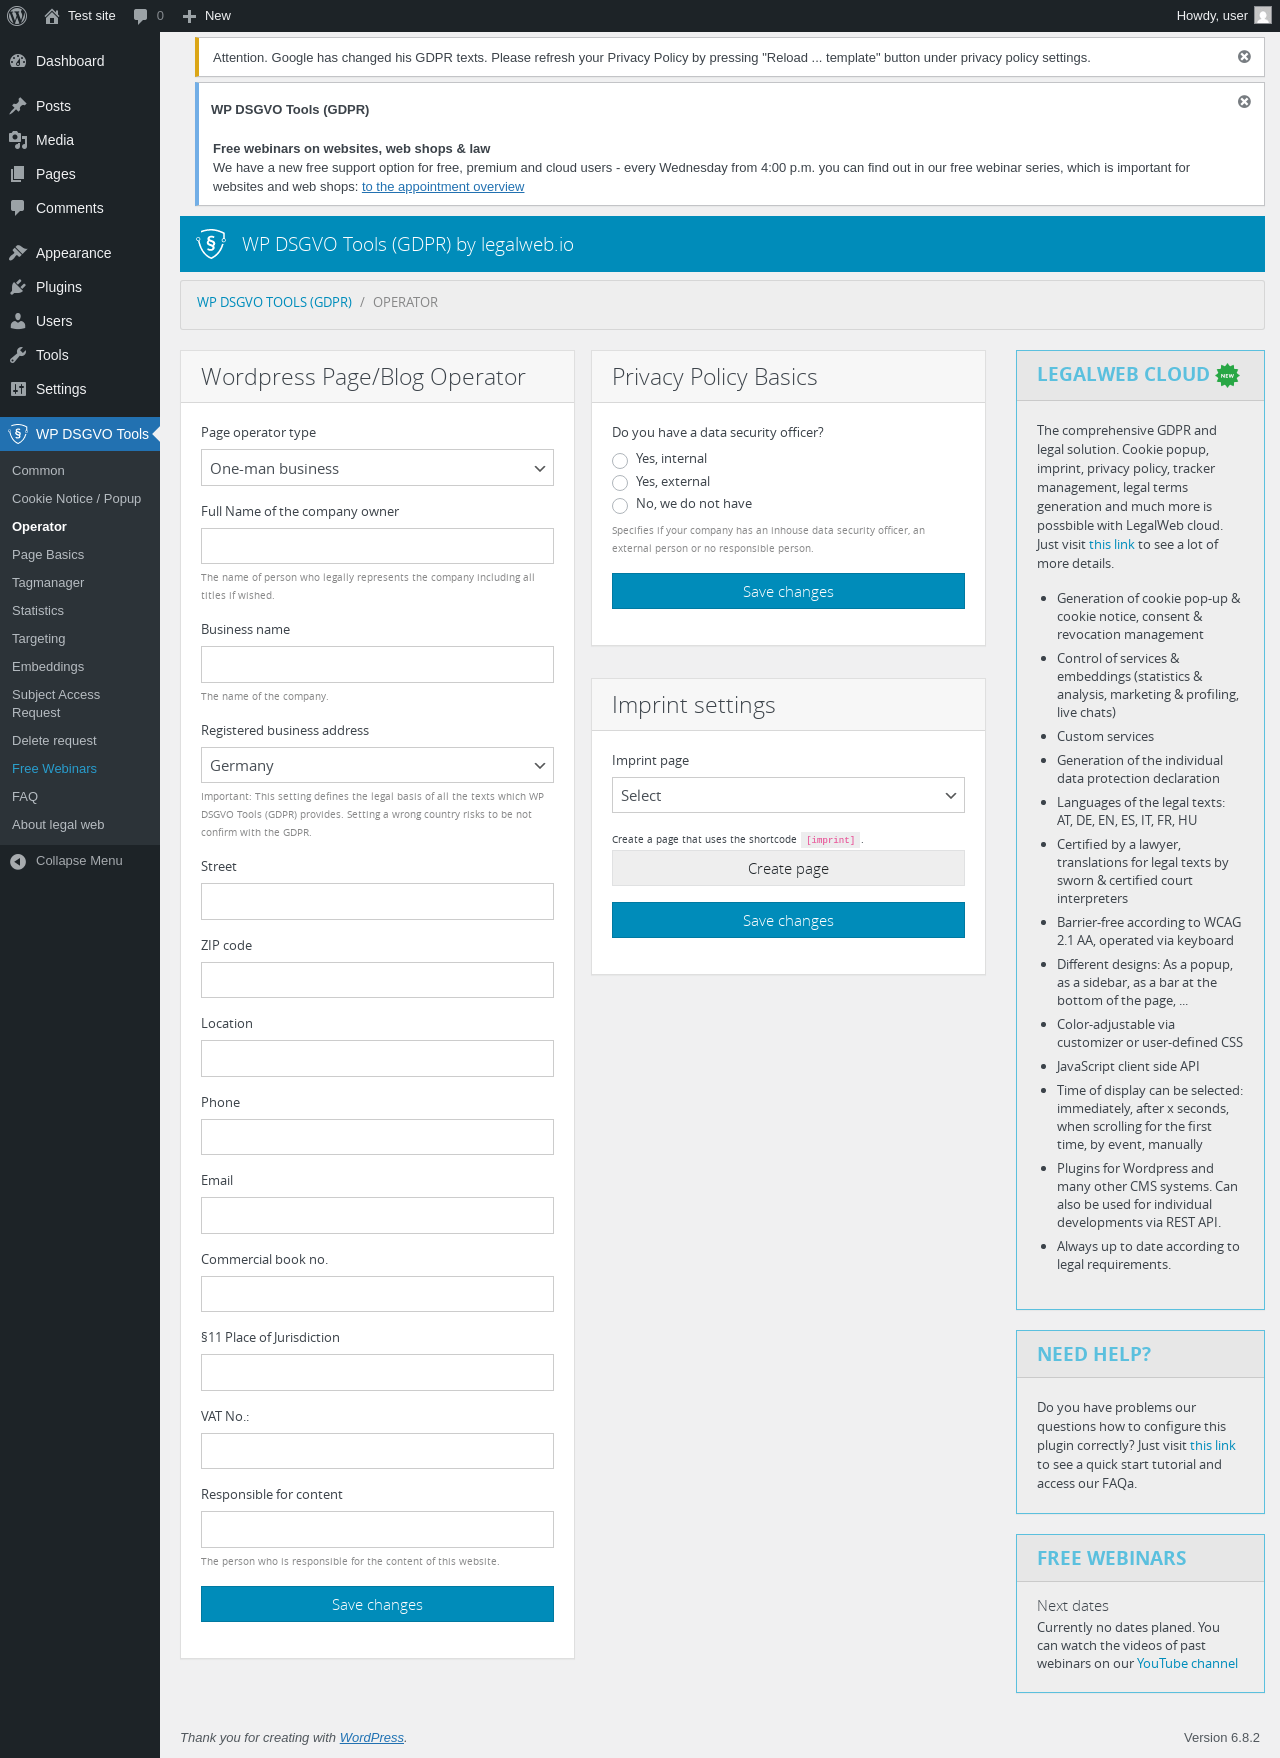Click the Collapse Menu arrow icon
Screen dimensions: 1280x1758
click(18, 861)
